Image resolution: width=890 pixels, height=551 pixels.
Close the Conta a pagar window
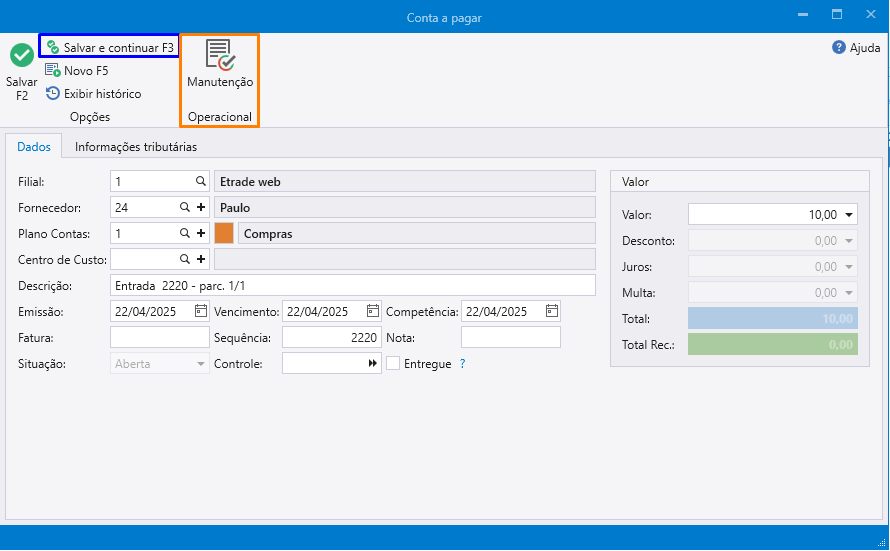pyautogui.click(x=871, y=15)
